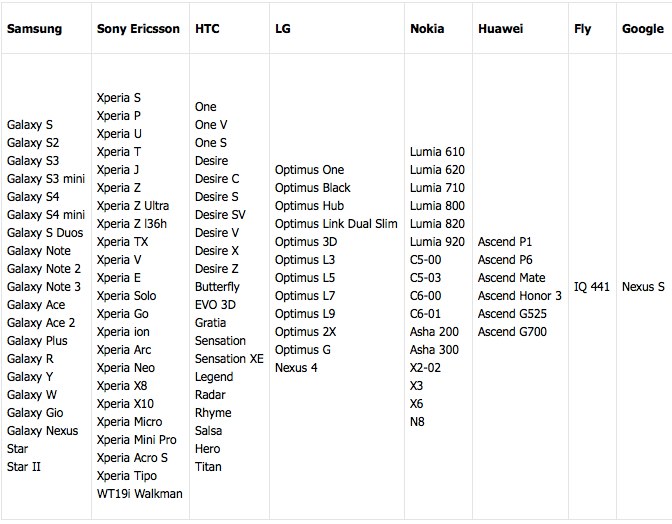Click Optimus Link Dual Slim entry
Screen dimensions: 672x524
[336, 224]
